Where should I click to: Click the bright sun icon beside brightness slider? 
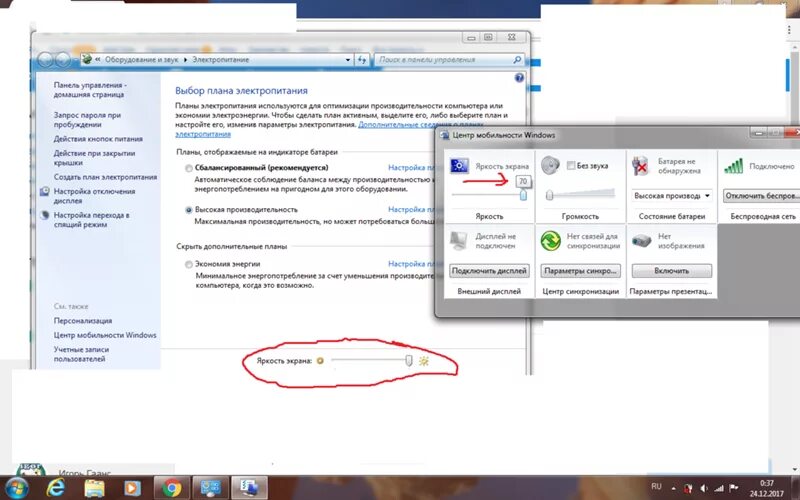(x=424, y=361)
